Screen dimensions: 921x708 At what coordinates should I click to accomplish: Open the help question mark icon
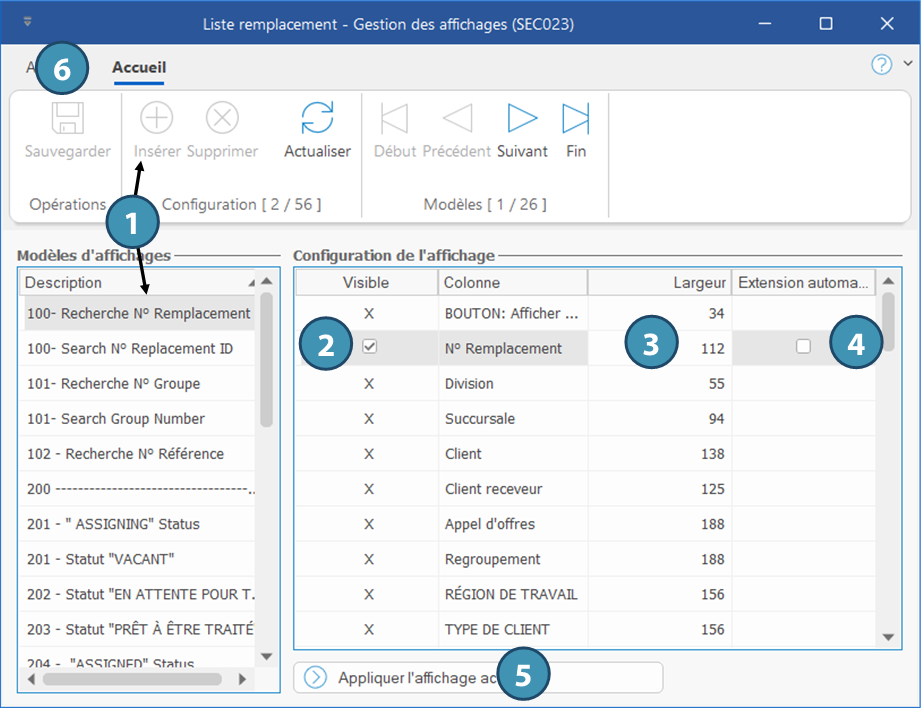coord(881,65)
